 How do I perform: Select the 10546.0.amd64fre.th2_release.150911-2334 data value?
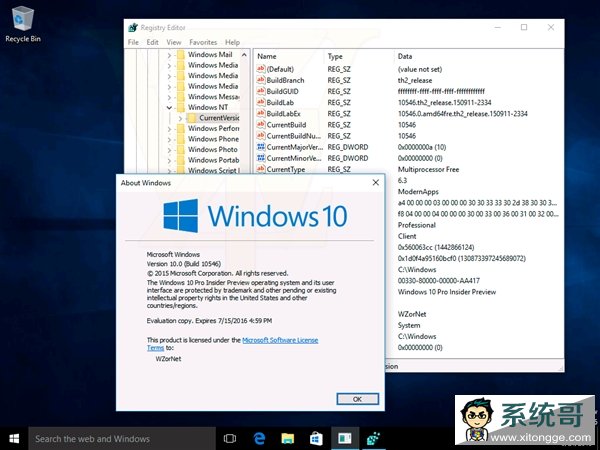[x=463, y=114]
